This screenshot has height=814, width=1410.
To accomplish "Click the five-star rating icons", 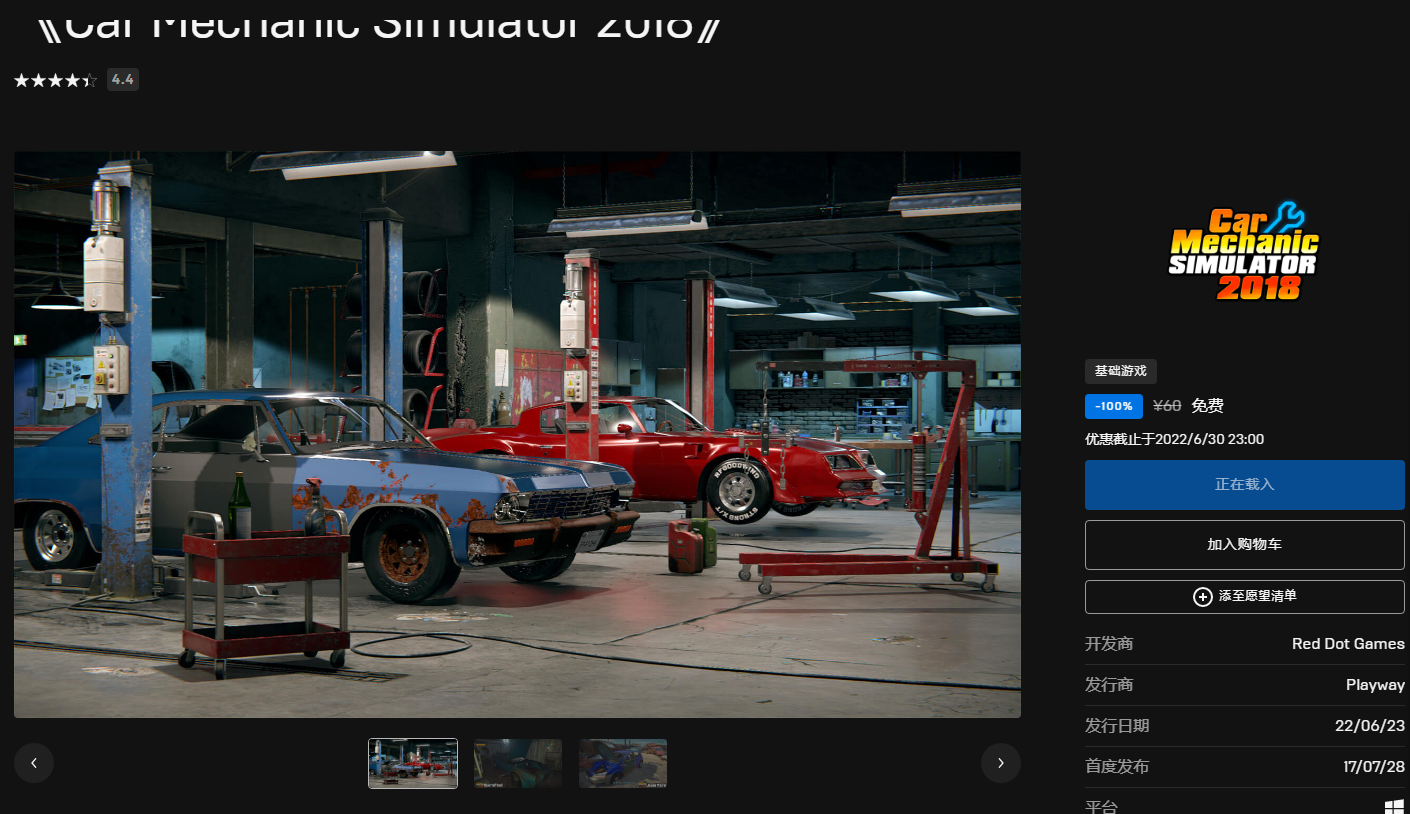I will click(56, 80).
